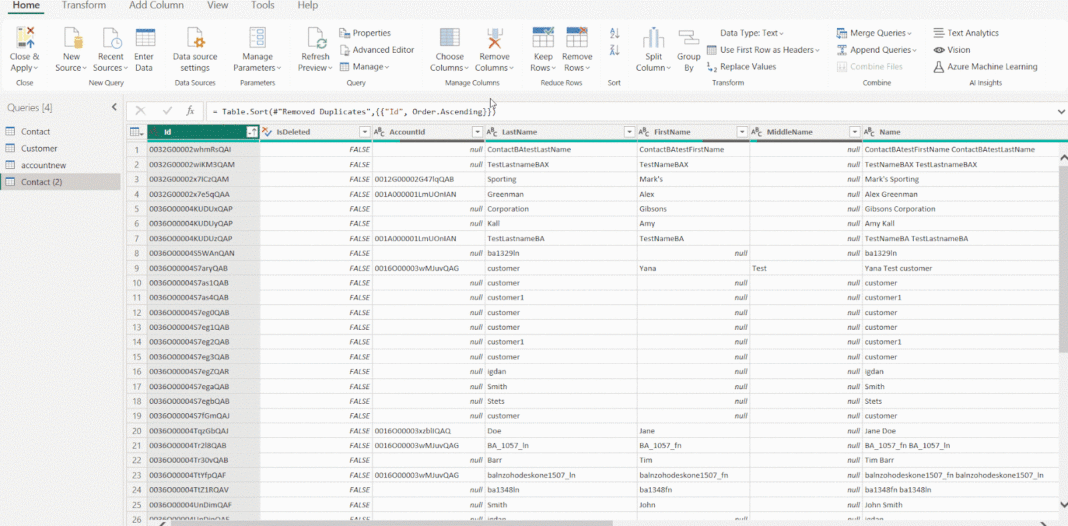Click the Sort Ascending icon

[614, 34]
